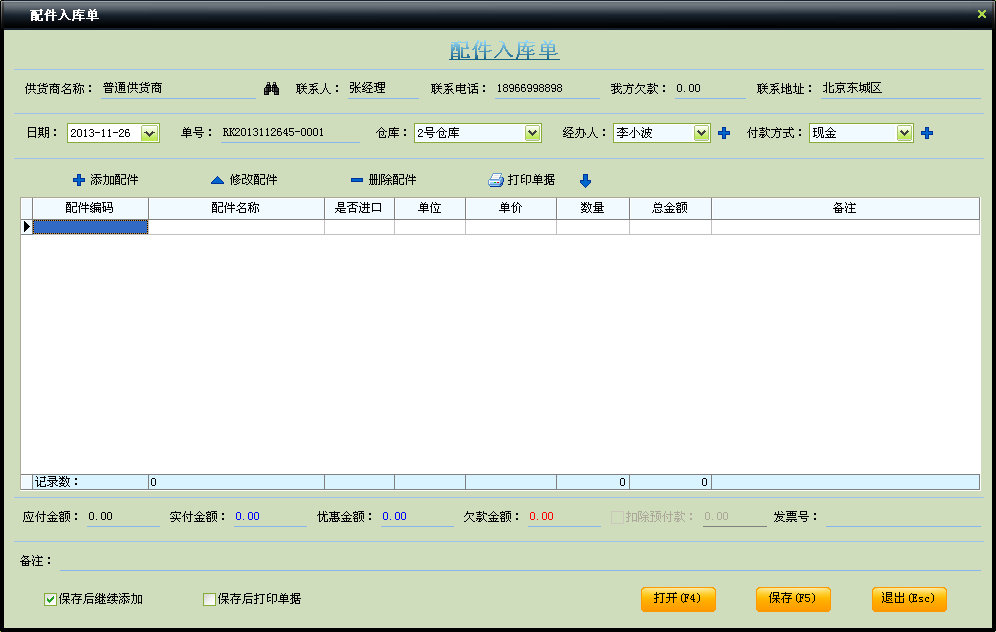This screenshot has width=996, height=632.
Task: Click the 打印单据 label
Action: 532,180
